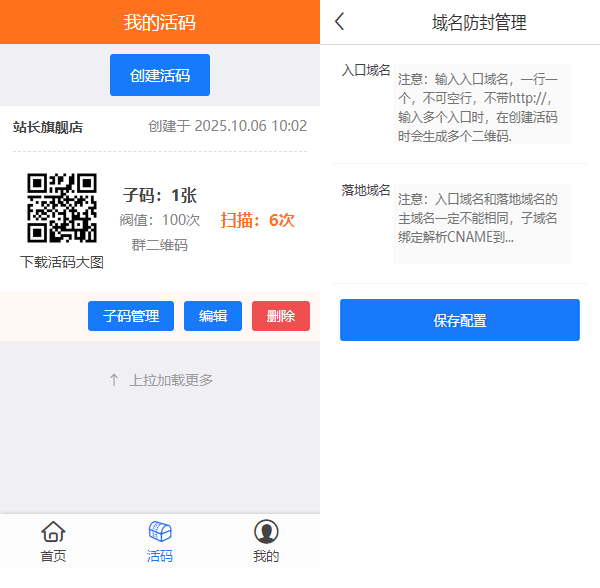The height and width of the screenshot is (588, 600).
Task: Open the 首页 home tab icon
Action: pos(53,532)
